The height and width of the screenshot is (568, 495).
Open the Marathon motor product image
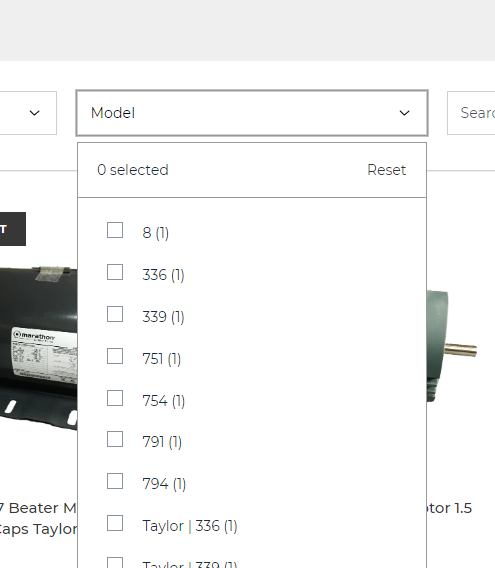click(x=38, y=349)
